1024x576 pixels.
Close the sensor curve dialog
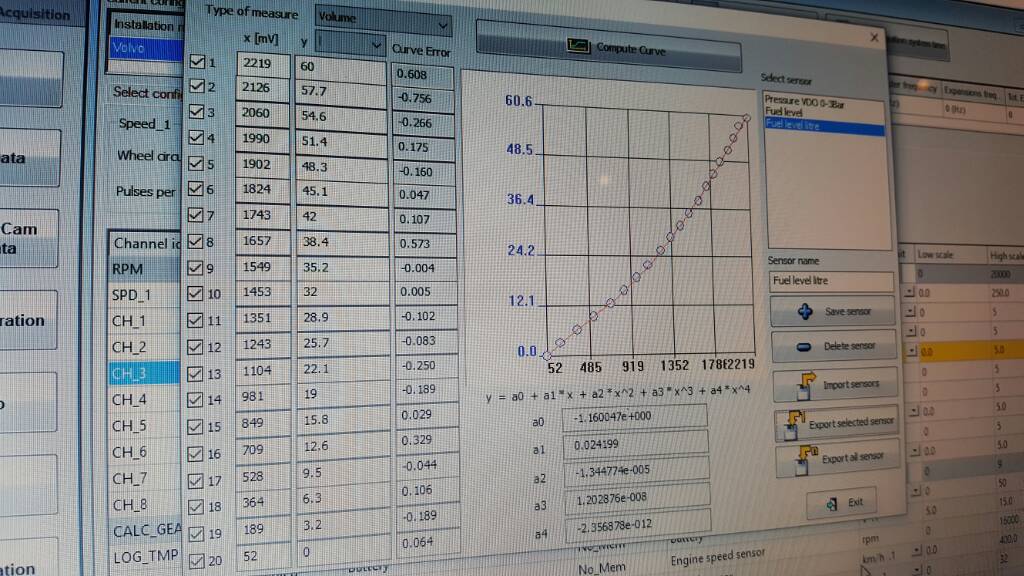tap(874, 38)
